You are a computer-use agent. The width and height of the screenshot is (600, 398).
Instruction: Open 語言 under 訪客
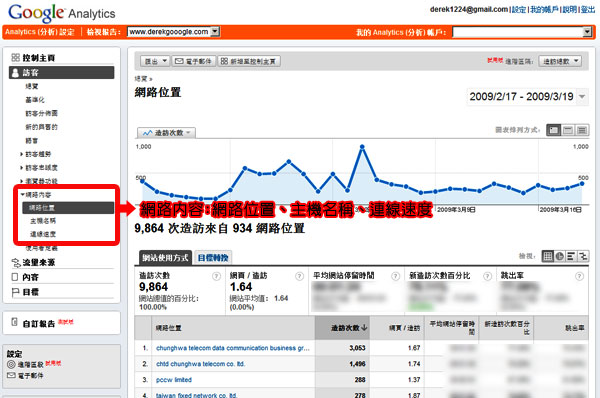point(31,141)
